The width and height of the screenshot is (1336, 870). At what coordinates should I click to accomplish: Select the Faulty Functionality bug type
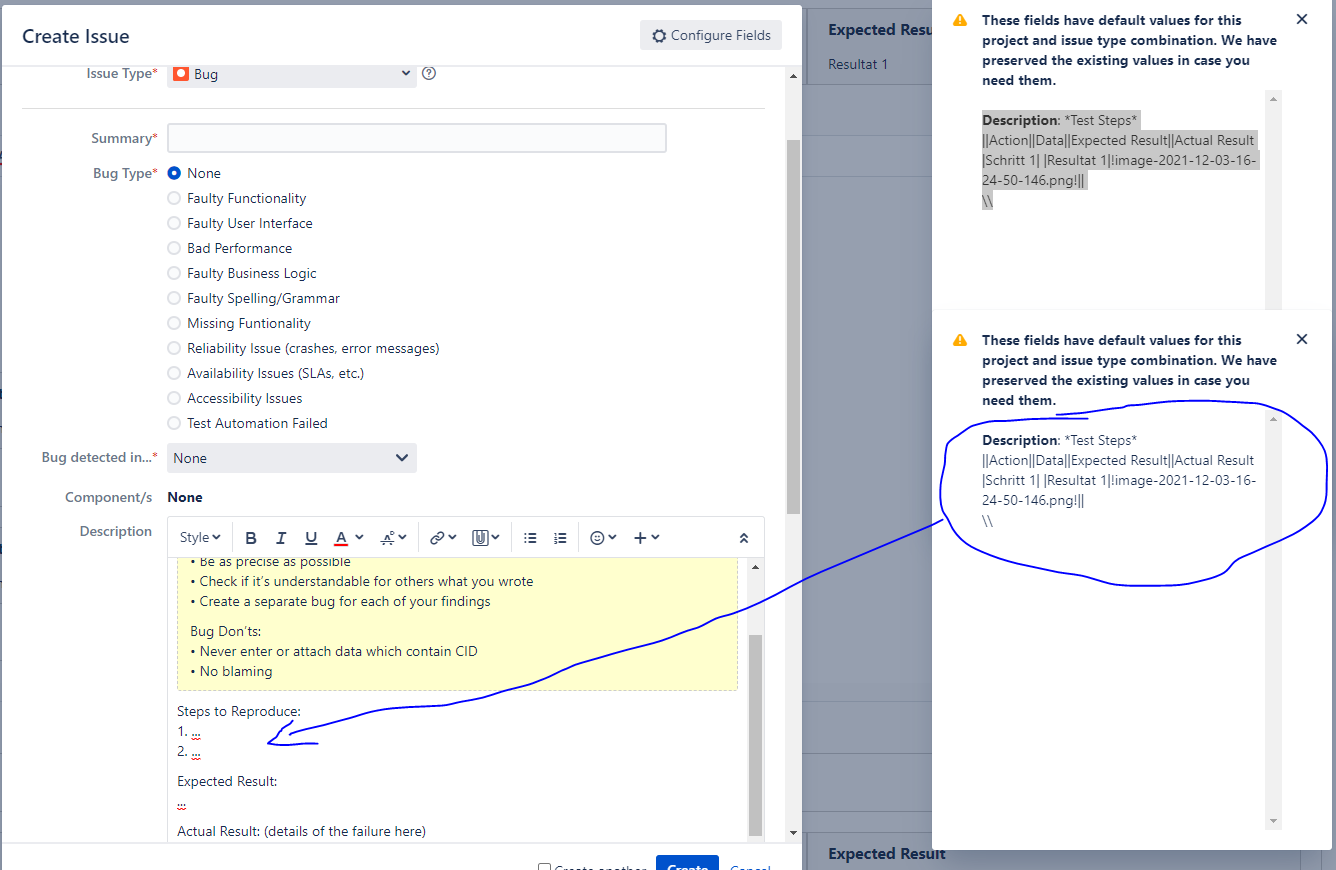[174, 198]
